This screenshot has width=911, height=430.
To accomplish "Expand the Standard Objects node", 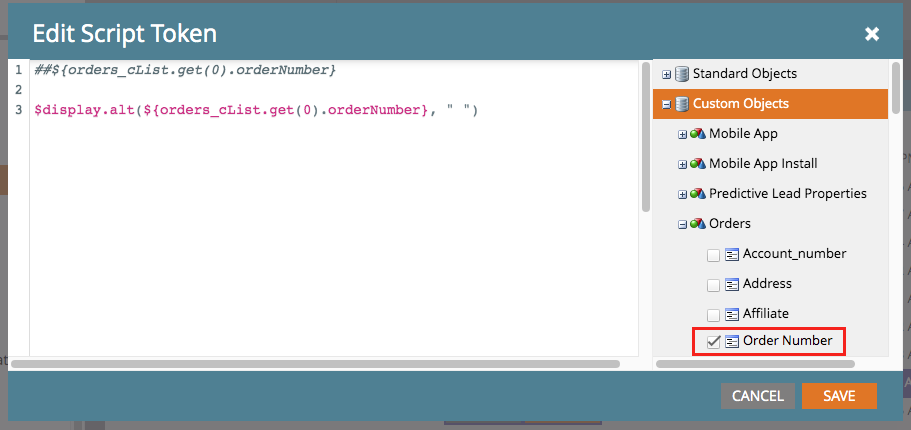I will click(666, 74).
